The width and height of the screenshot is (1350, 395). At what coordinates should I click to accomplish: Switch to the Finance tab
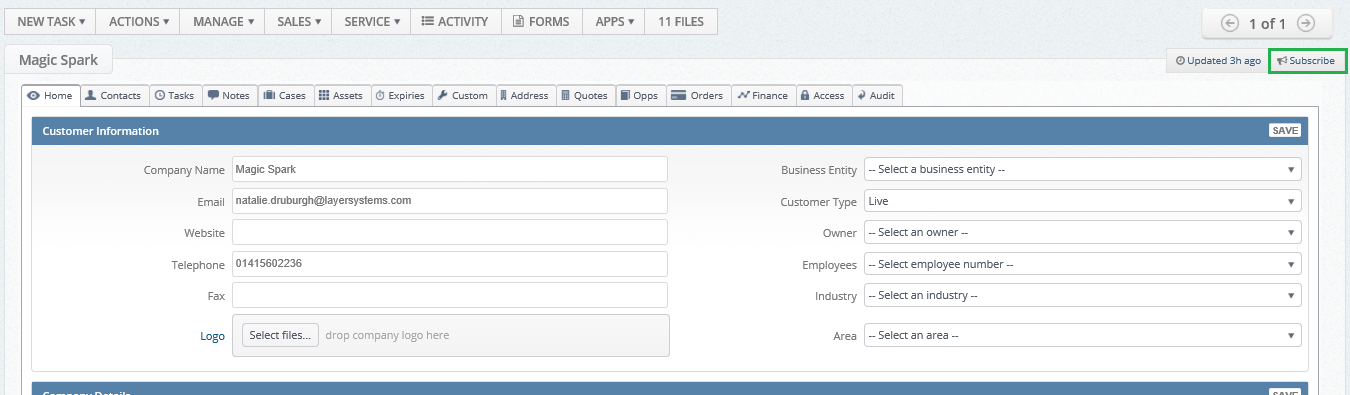tap(763, 95)
